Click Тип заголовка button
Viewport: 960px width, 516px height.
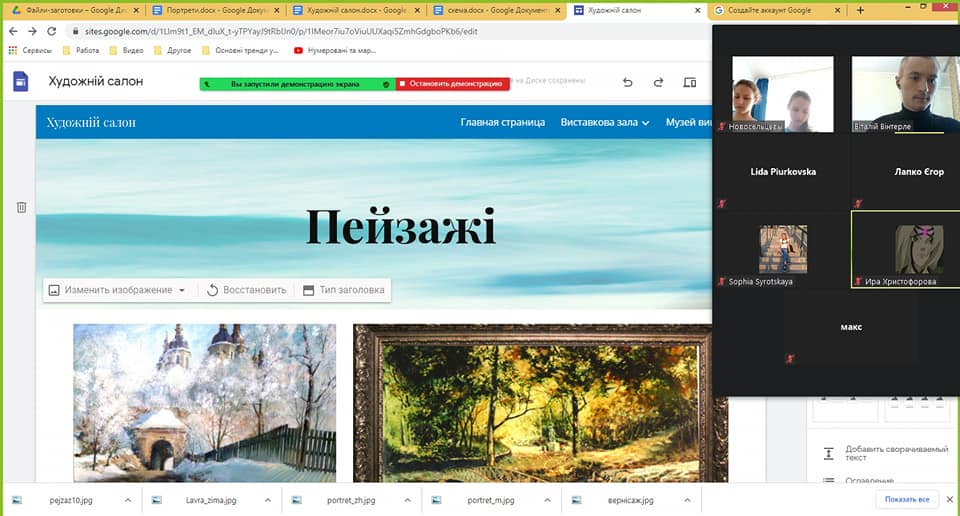[344, 290]
